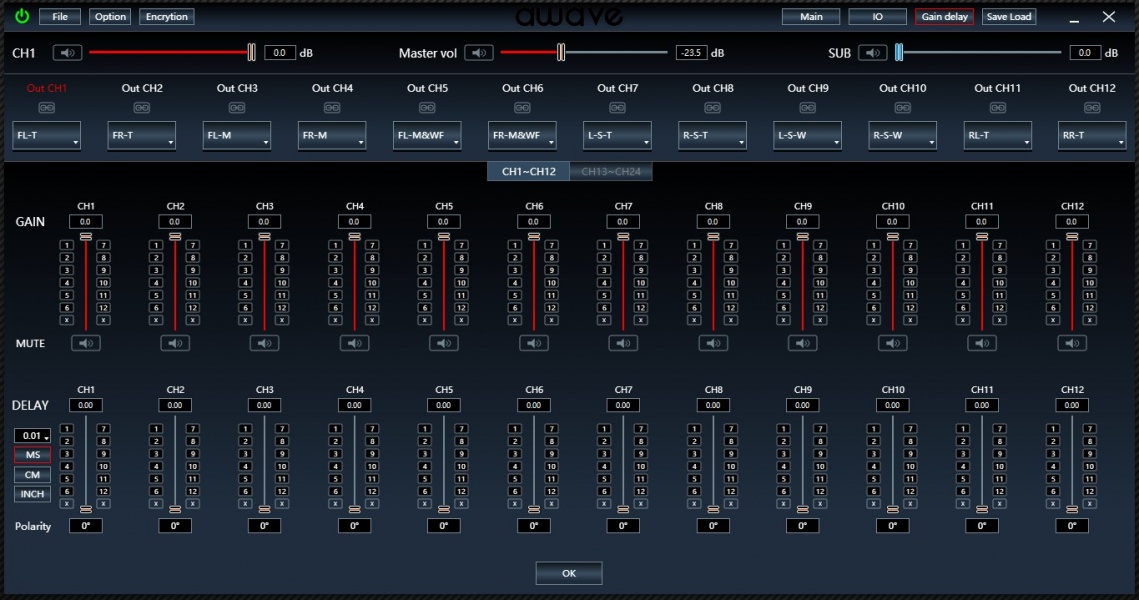Click link icon under Out CH2

click(142, 108)
